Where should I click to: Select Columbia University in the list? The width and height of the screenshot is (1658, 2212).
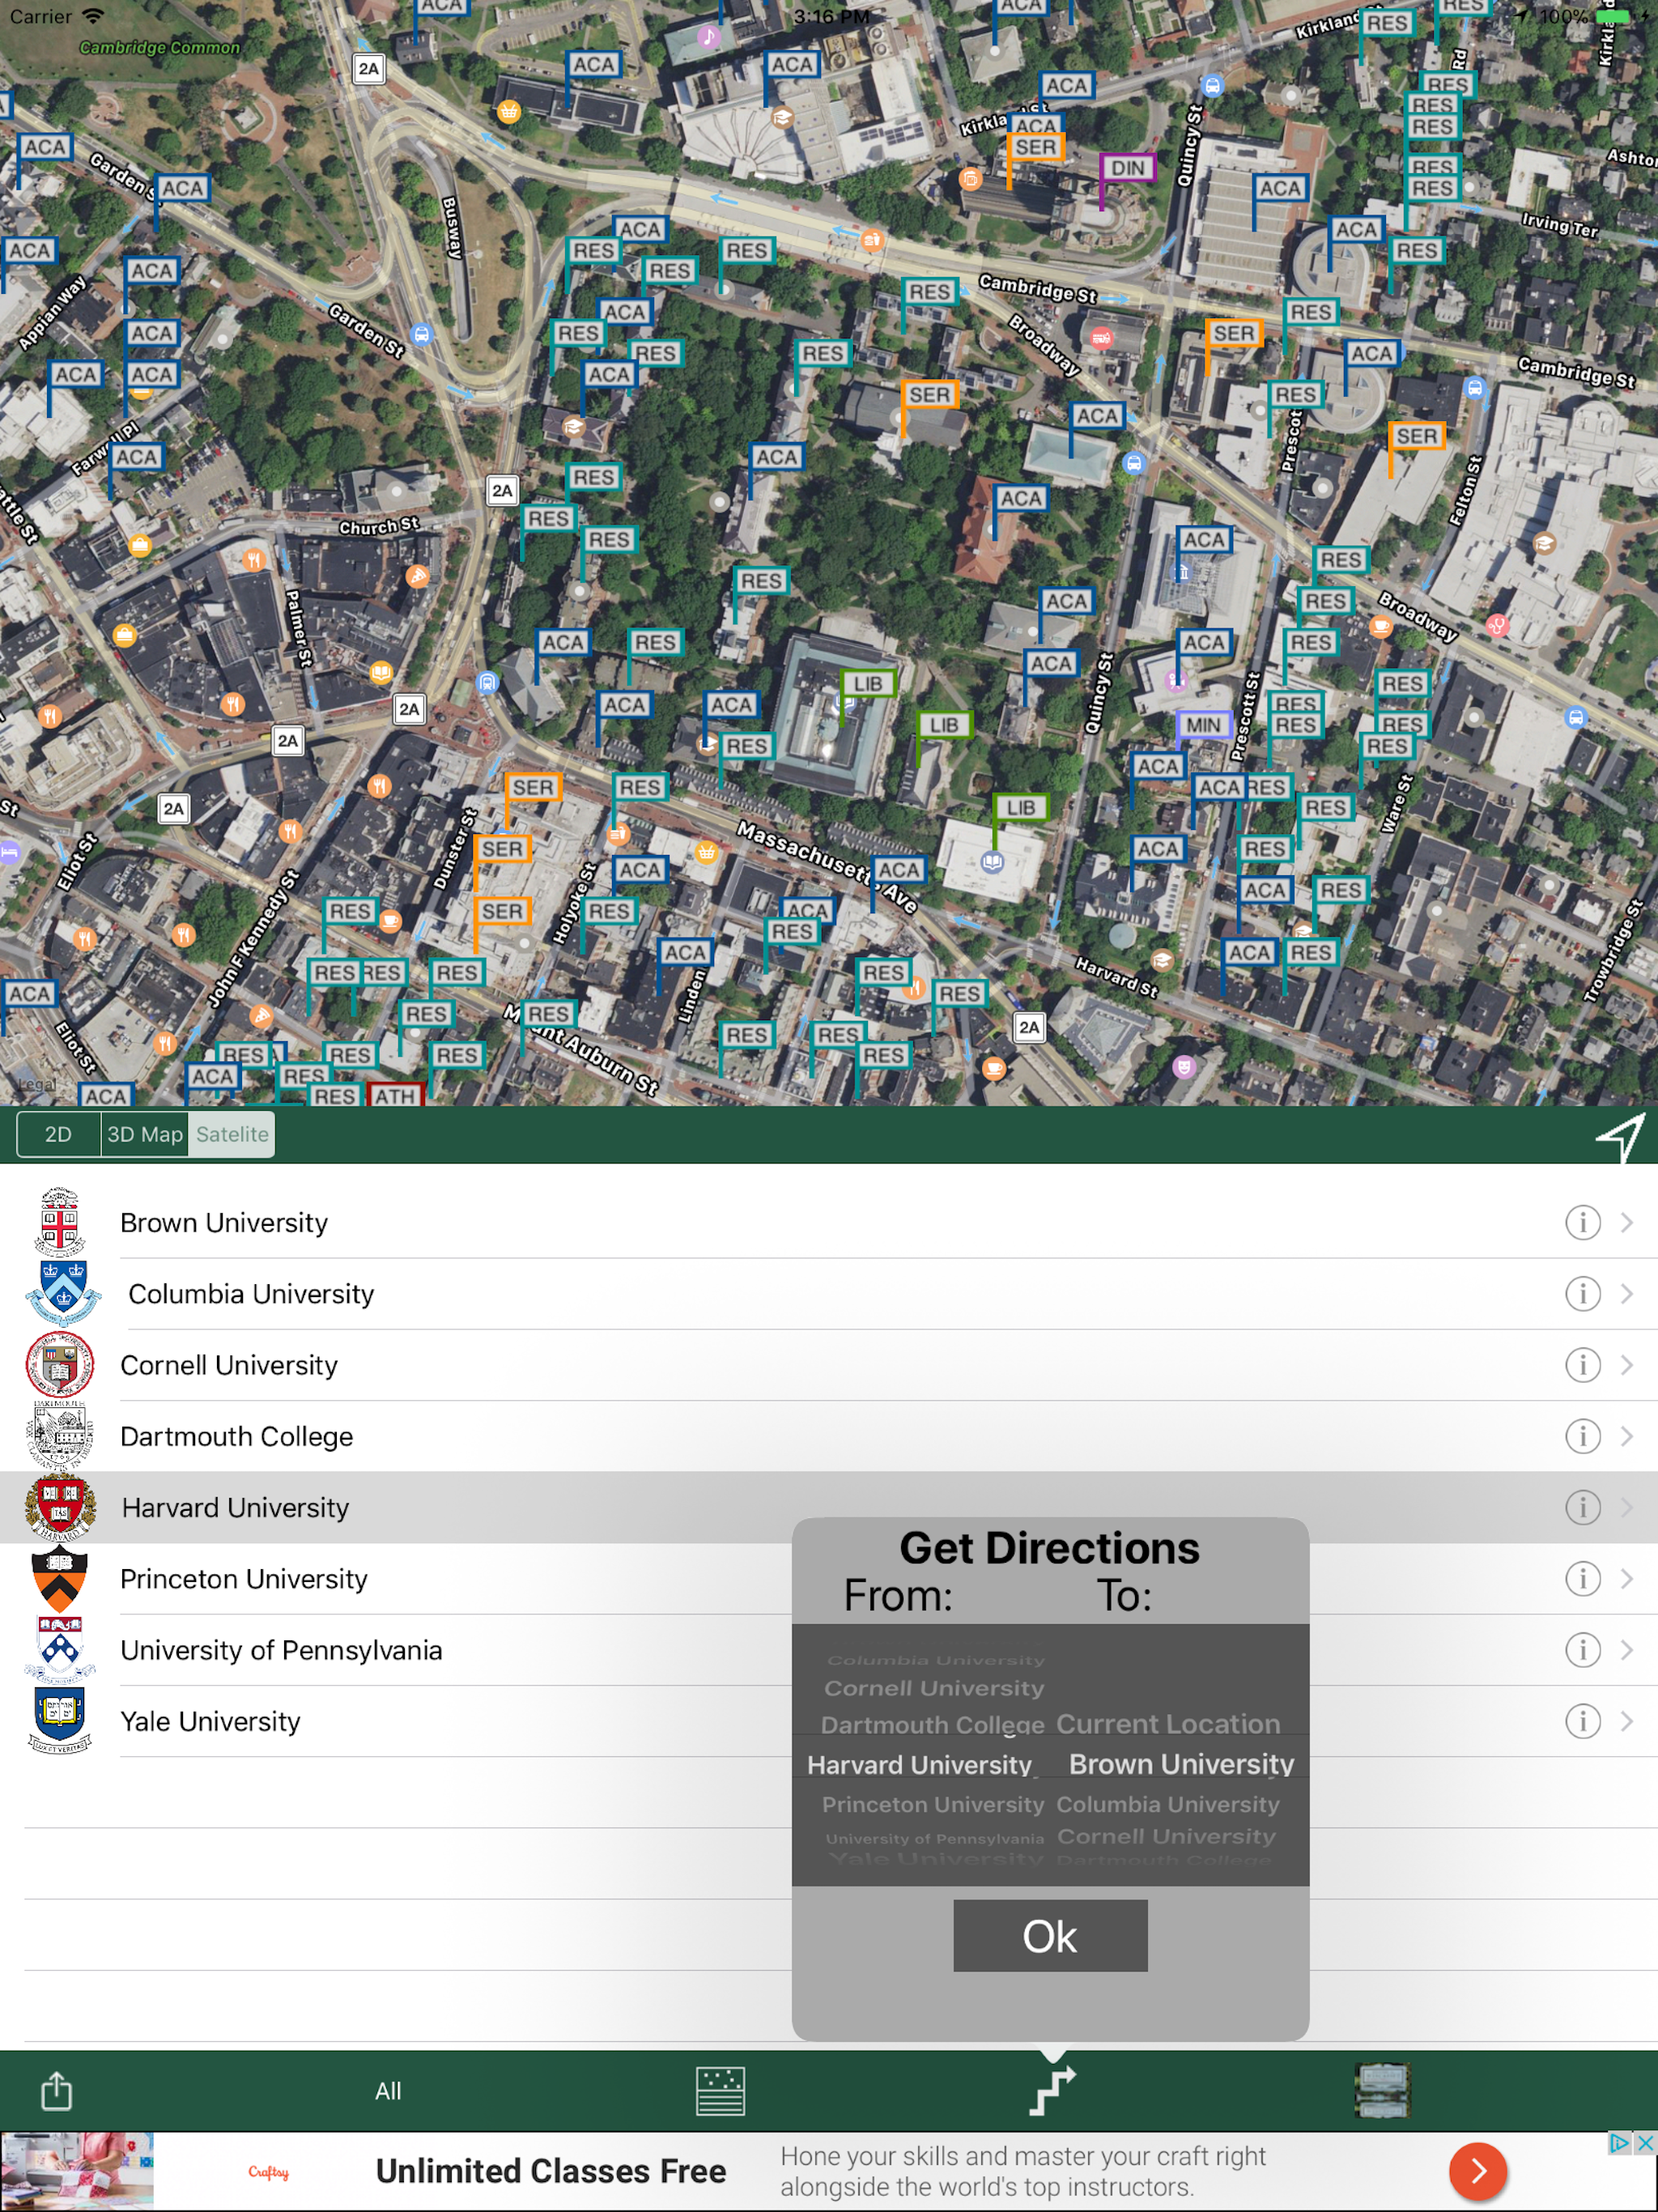pyautogui.click(x=829, y=1293)
